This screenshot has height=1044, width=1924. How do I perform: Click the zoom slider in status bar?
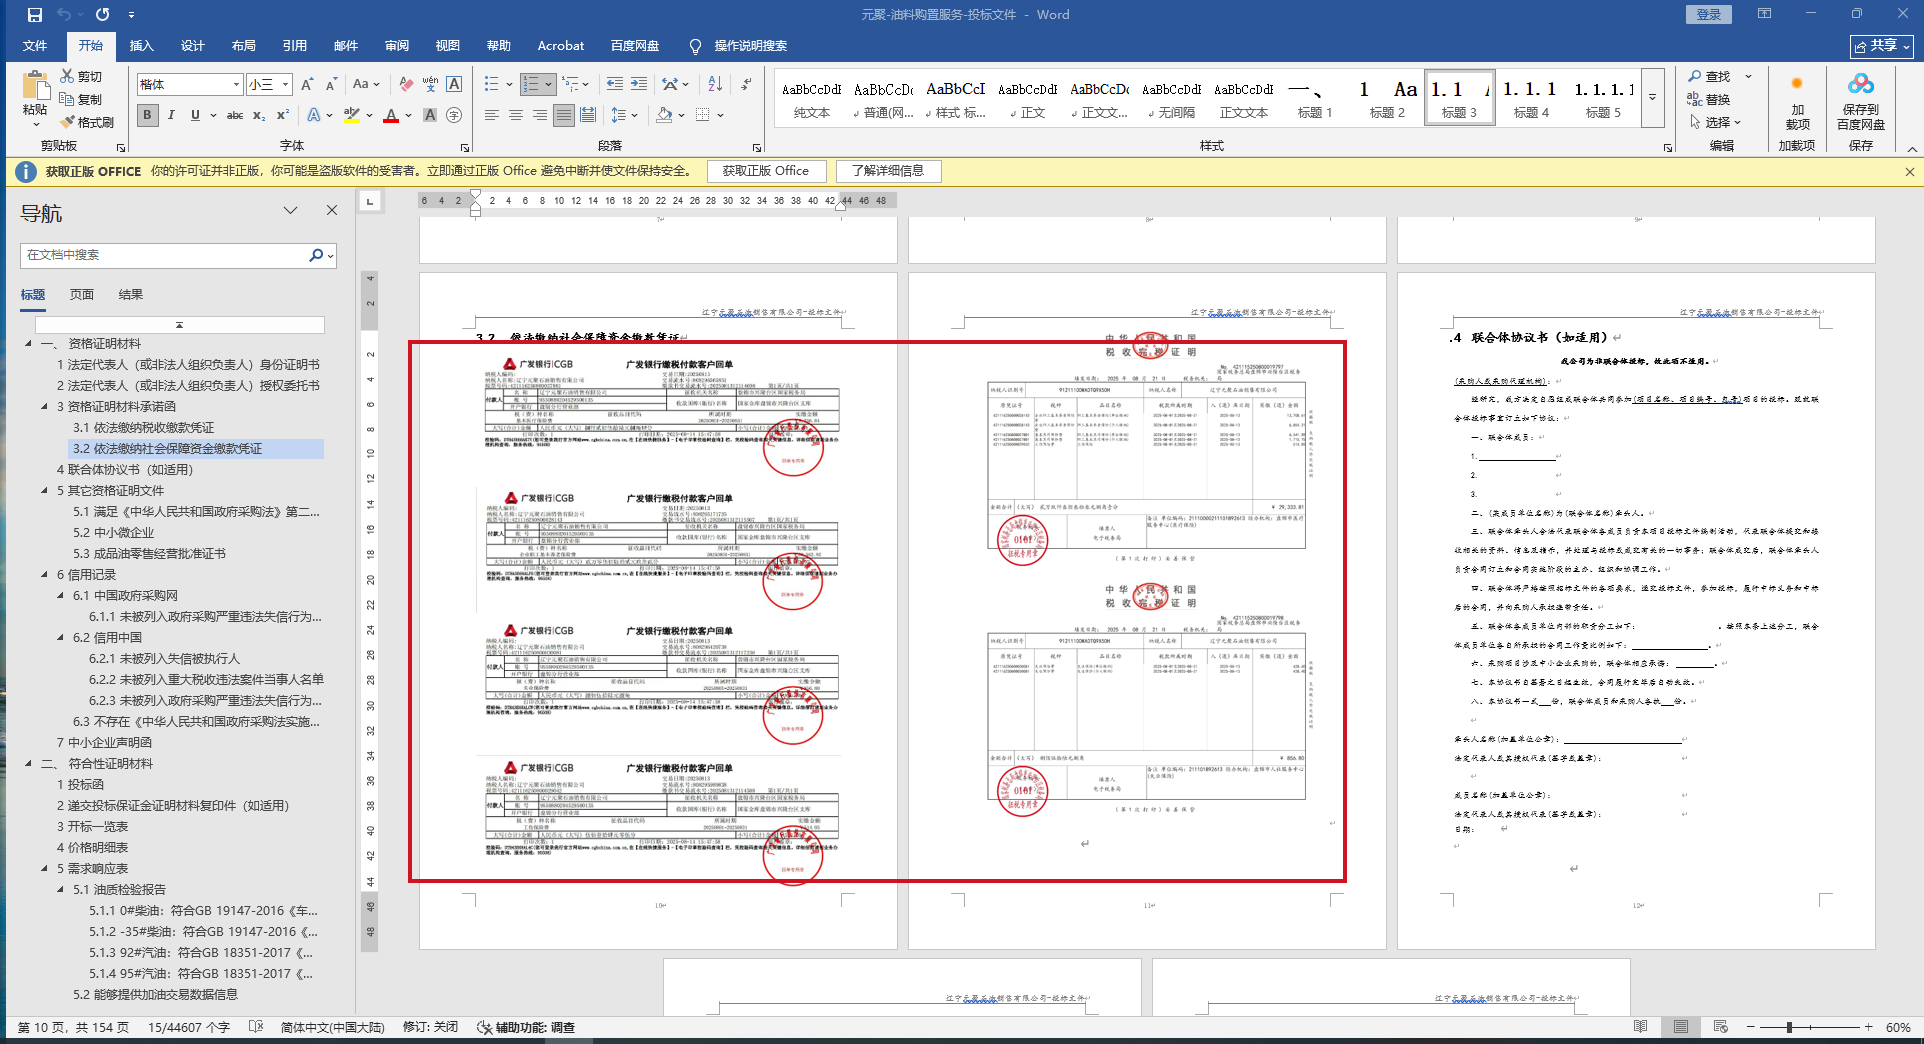tap(1789, 1027)
